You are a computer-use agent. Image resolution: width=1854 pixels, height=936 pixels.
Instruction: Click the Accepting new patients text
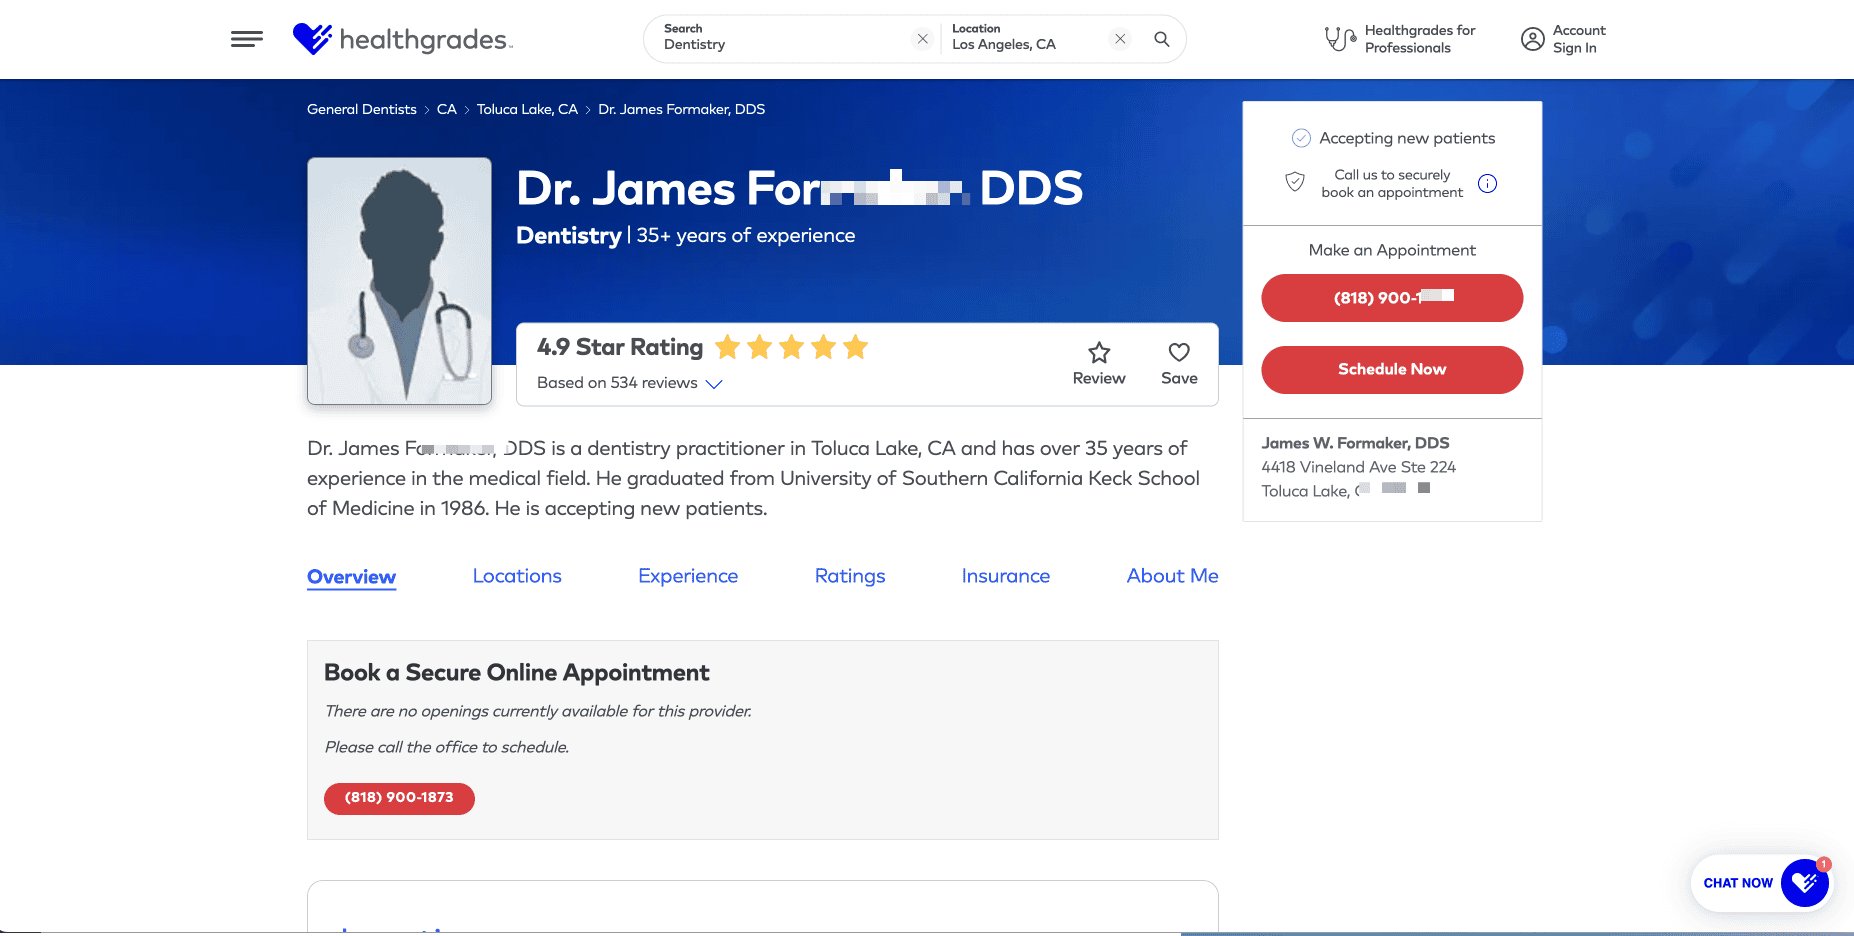pyautogui.click(x=1407, y=138)
